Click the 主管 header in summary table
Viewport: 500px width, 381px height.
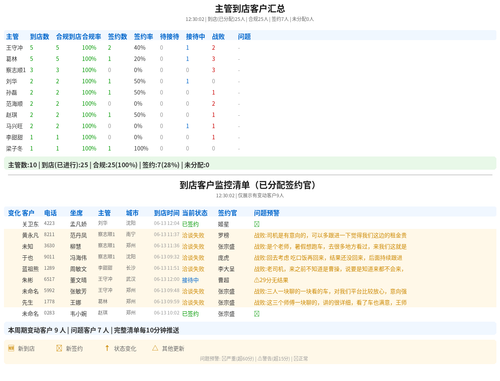pos(12,37)
